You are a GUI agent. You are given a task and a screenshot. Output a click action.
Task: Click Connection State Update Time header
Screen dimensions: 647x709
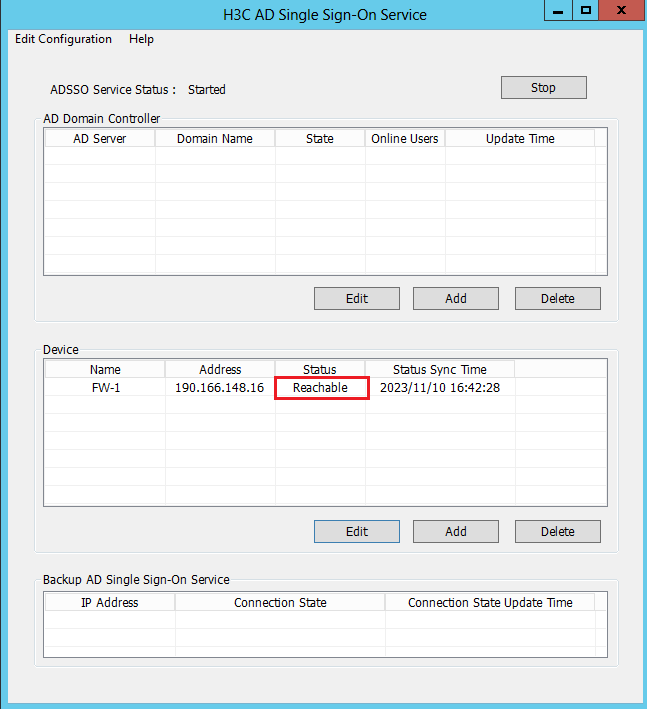(490, 602)
